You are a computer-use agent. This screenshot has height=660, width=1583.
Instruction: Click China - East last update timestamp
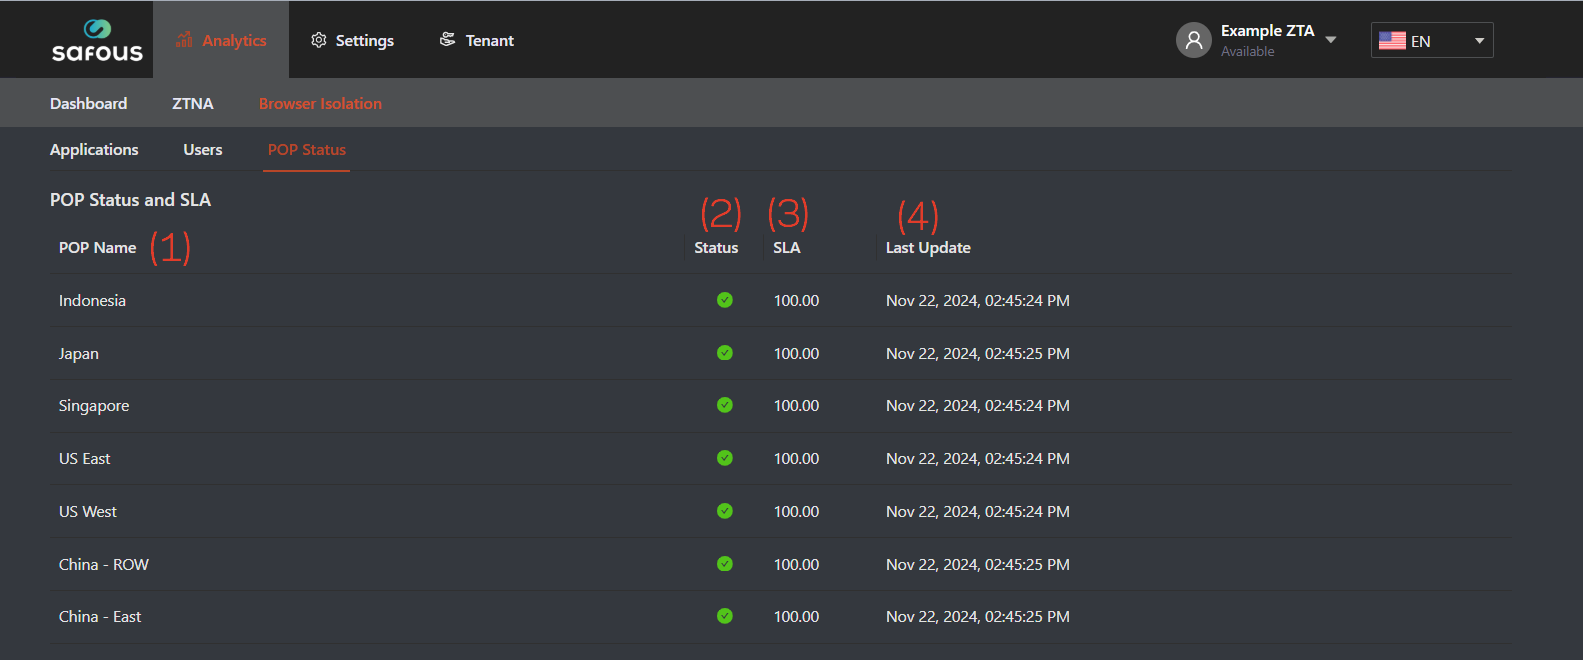(x=978, y=616)
